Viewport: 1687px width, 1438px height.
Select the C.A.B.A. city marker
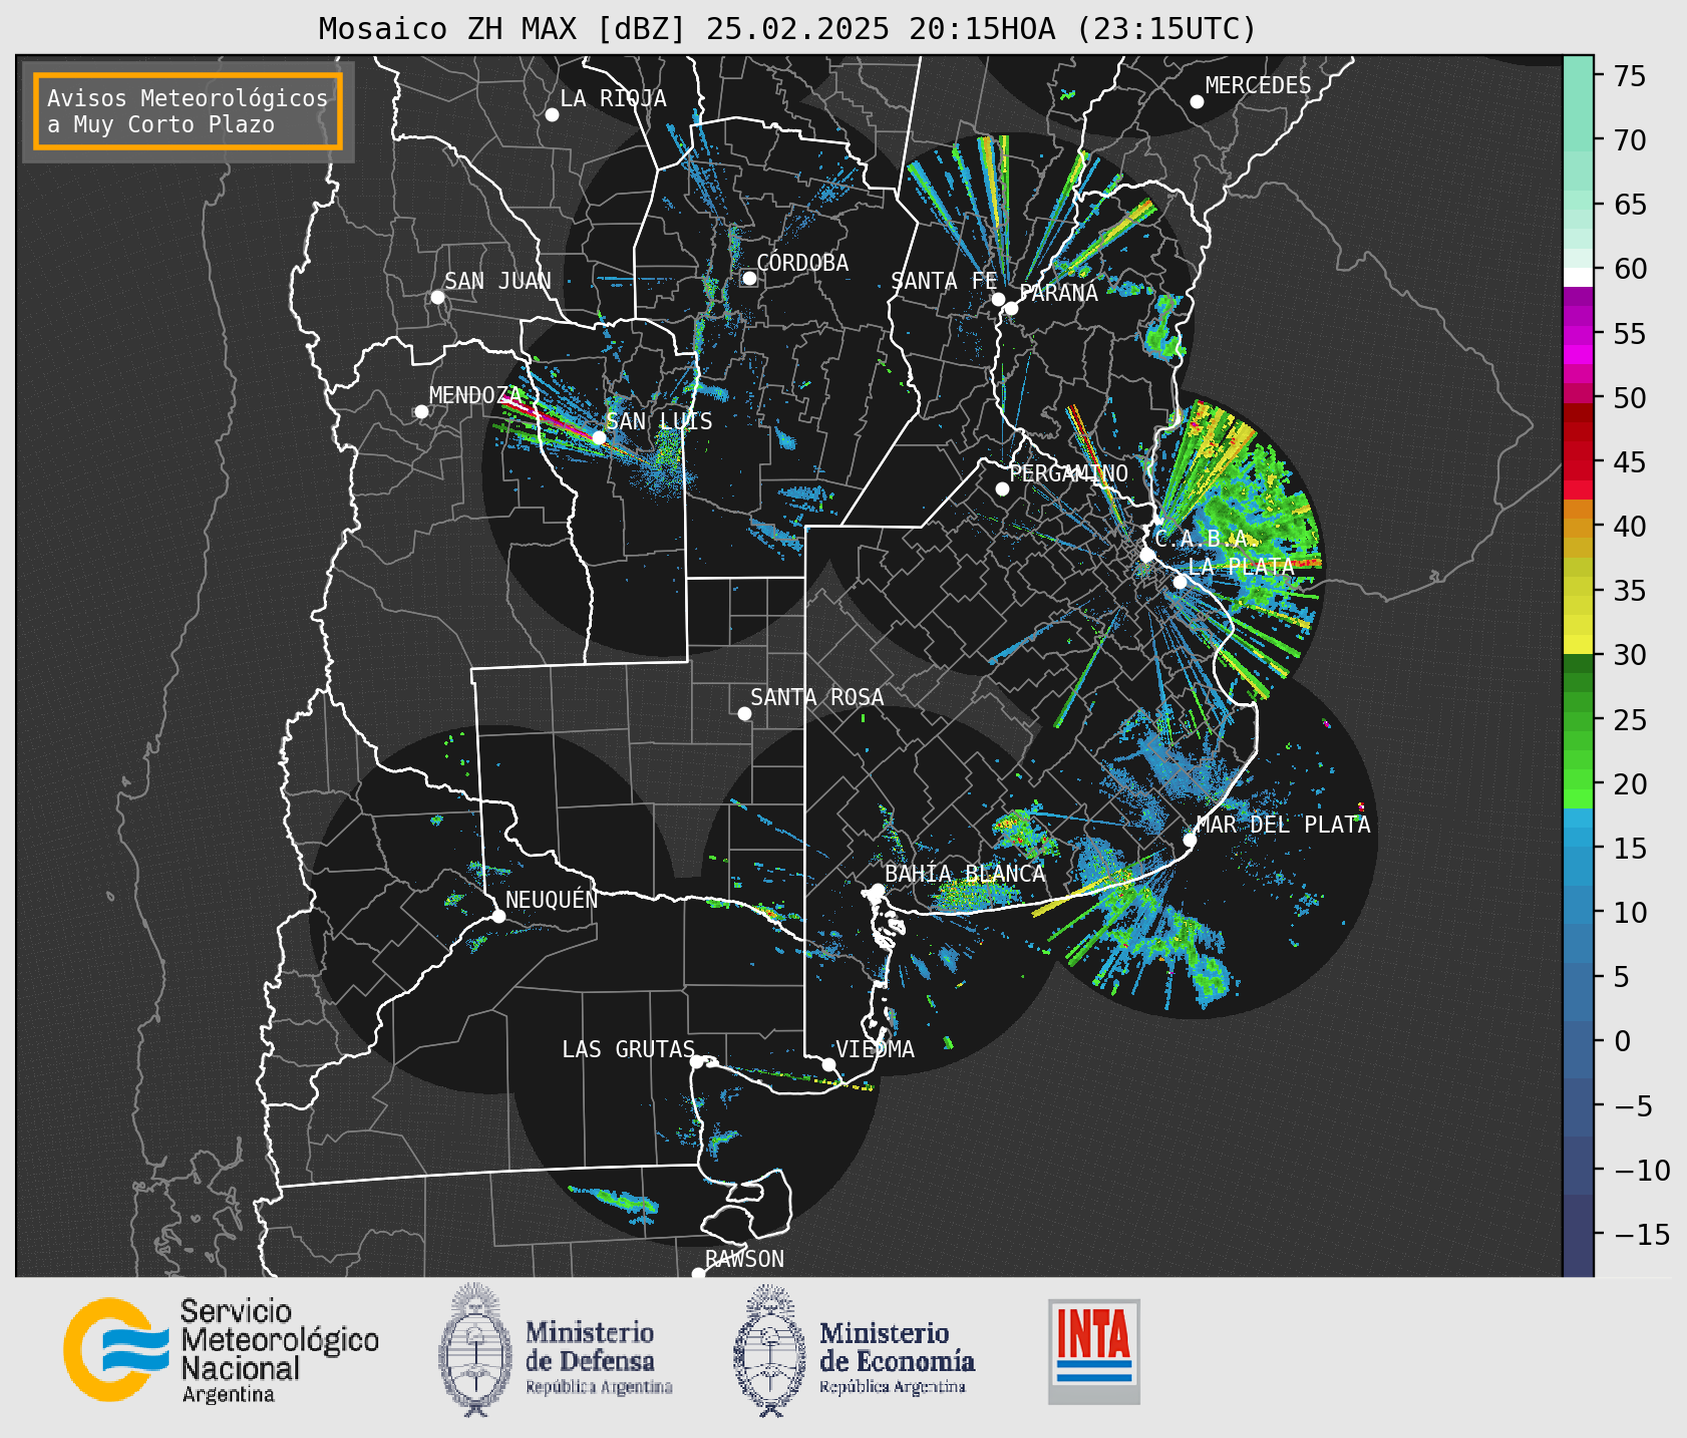(x=1148, y=555)
